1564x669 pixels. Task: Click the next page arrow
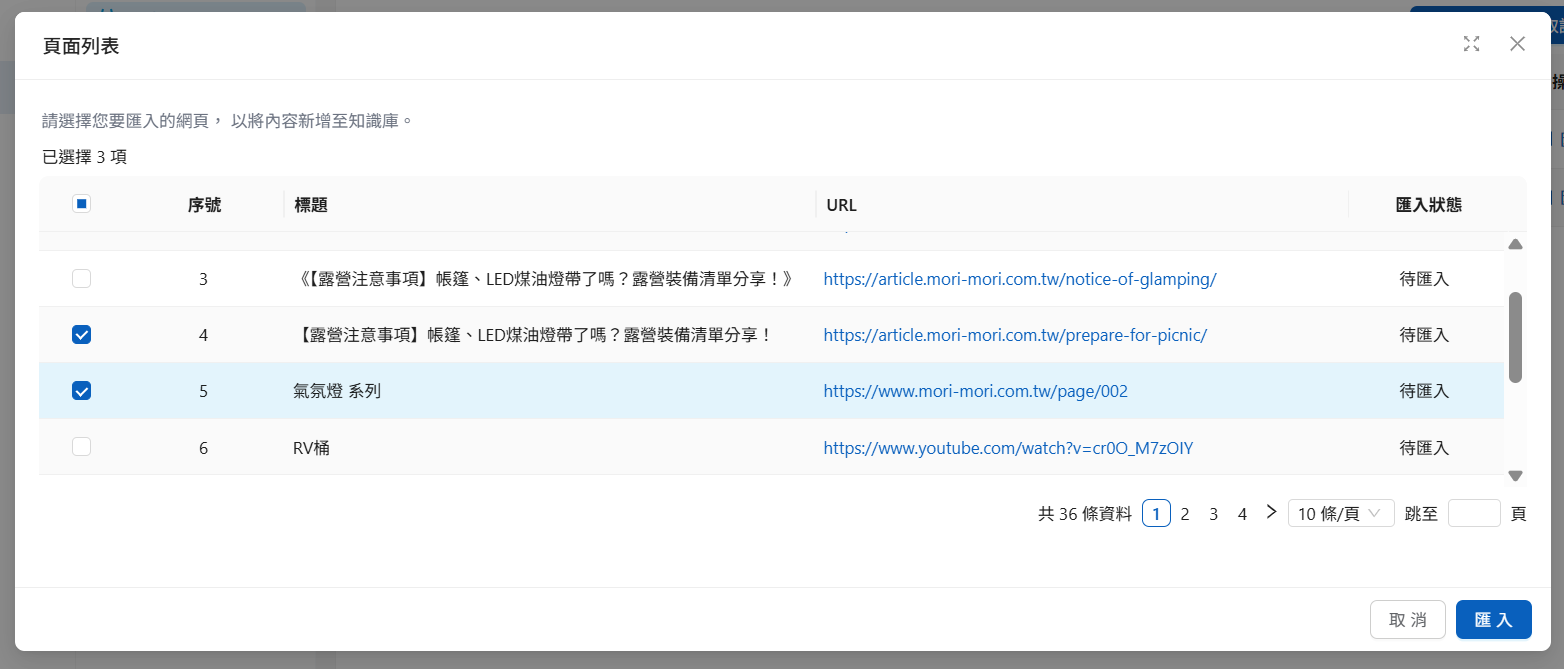[1271, 512]
